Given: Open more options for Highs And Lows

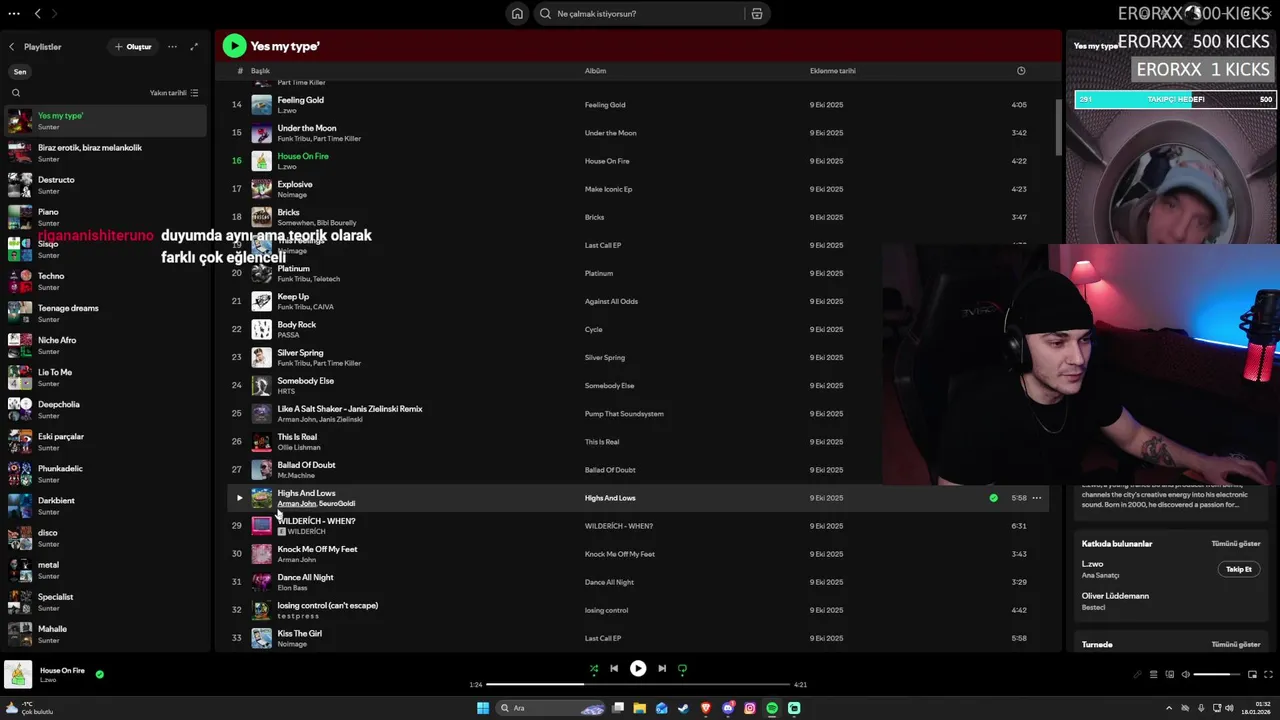Looking at the screenshot, I should click(x=1037, y=498).
